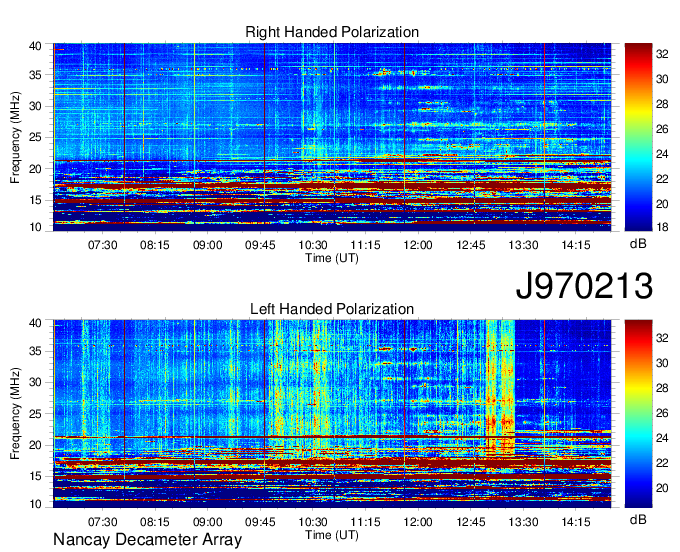Click the 07:30 tick on the bottom plot
This screenshot has width=680, height=552.
click(102, 522)
